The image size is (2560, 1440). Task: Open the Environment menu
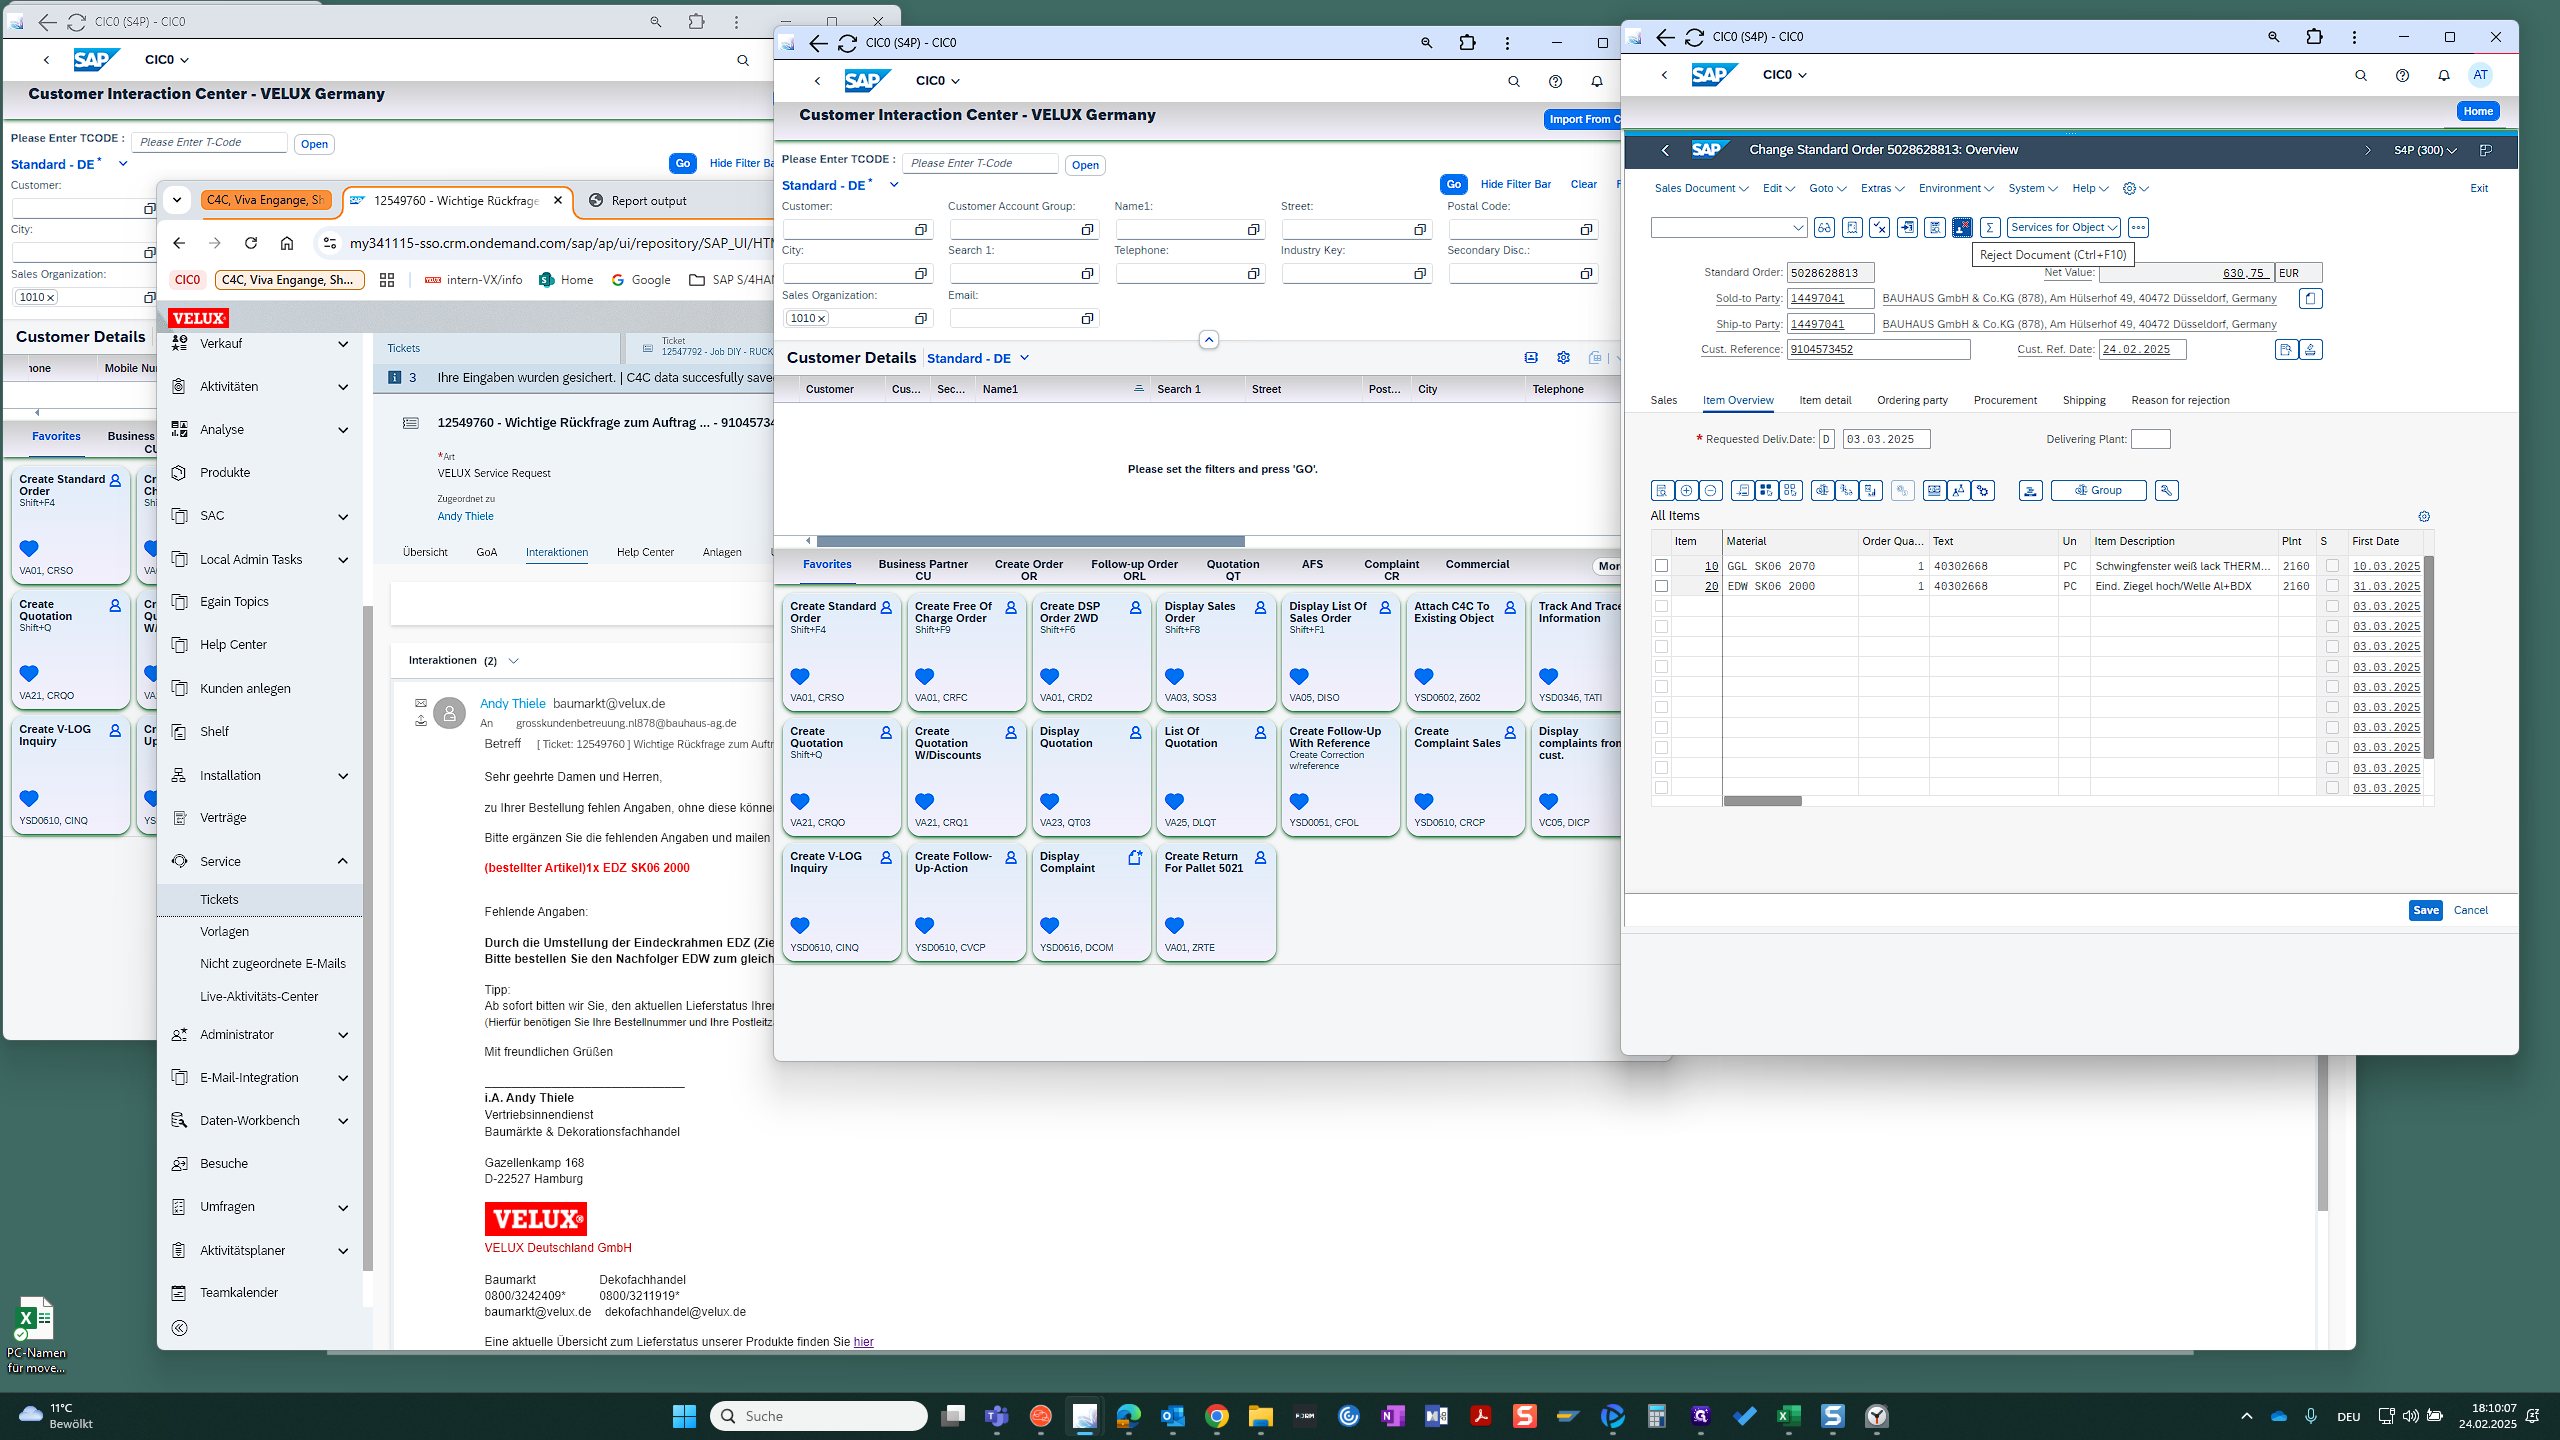pyautogui.click(x=1956, y=188)
